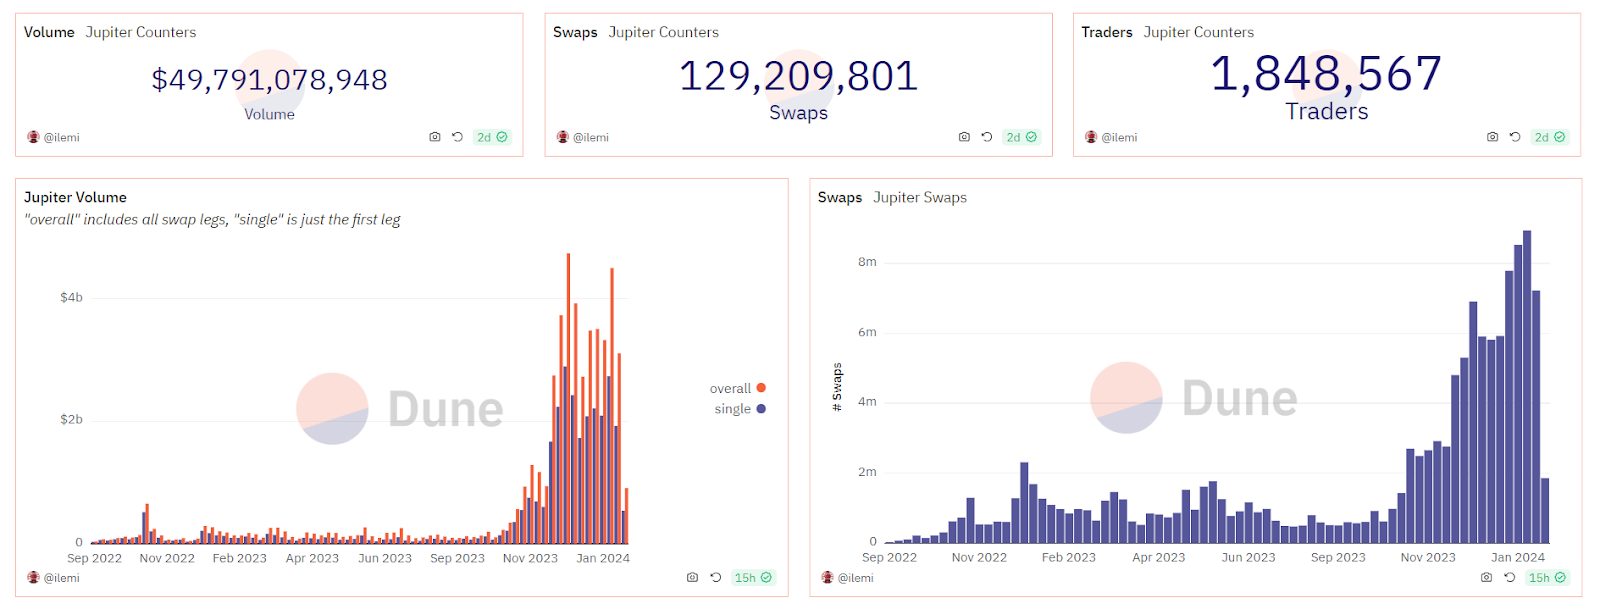The height and width of the screenshot is (609, 1600).
Task: Open @ilemi link below Jupiter Volume chart
Action: pos(62,578)
